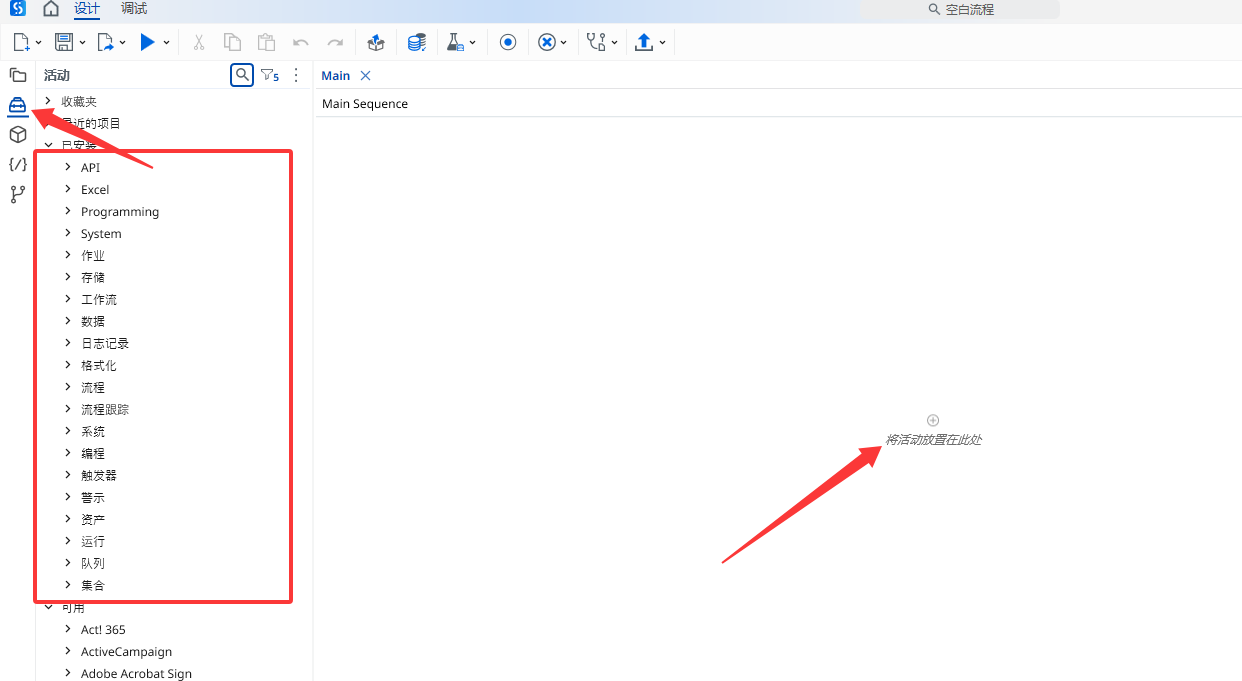This screenshot has height=681, width=1242.
Task: Expand the Excel category
Action: [x=68, y=189]
